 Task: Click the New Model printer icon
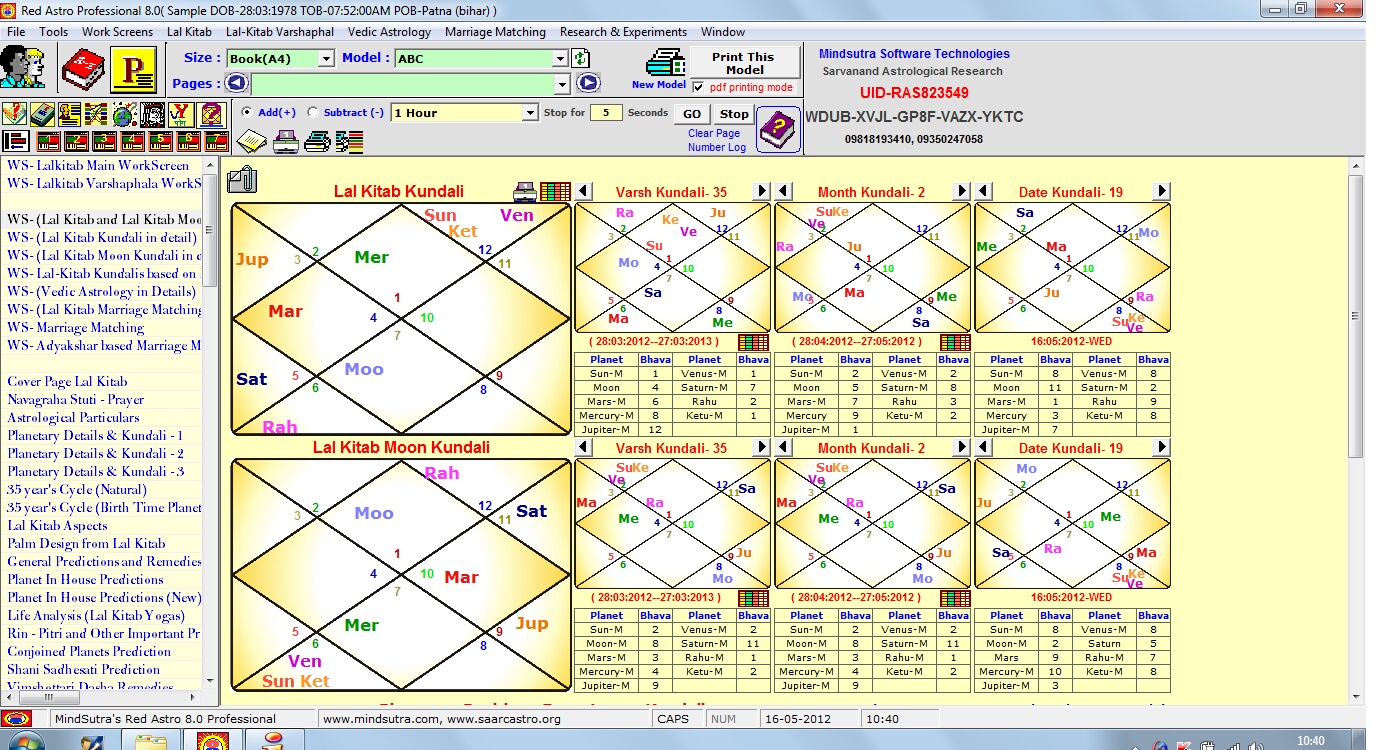click(665, 62)
